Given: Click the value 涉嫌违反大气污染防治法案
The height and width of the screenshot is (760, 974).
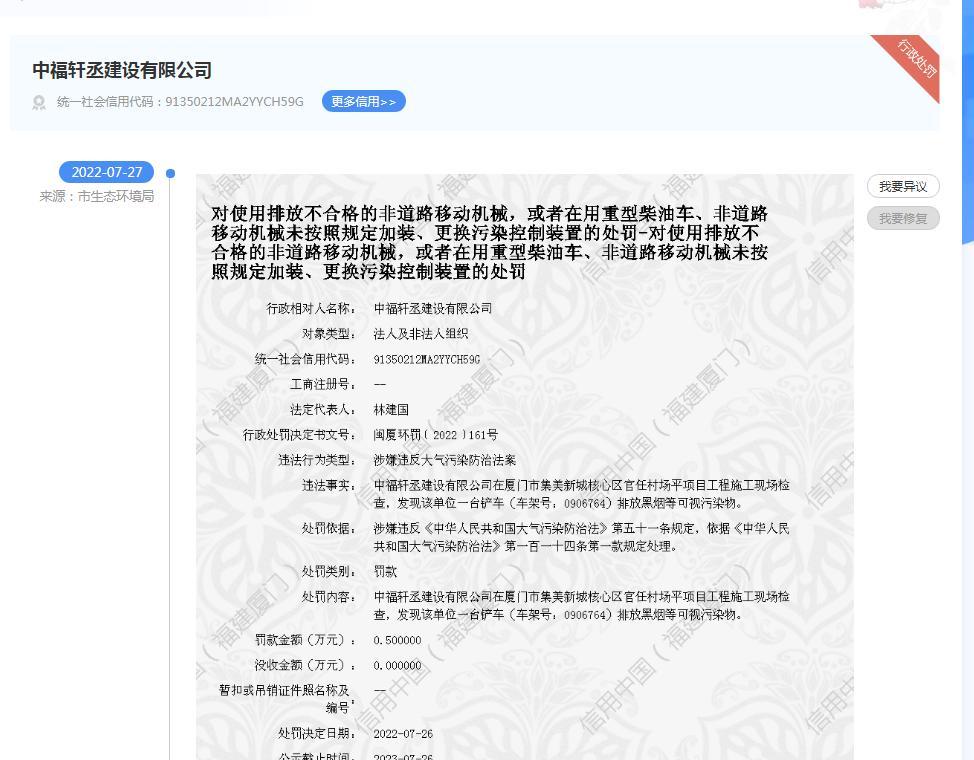Looking at the screenshot, I should point(445,460).
